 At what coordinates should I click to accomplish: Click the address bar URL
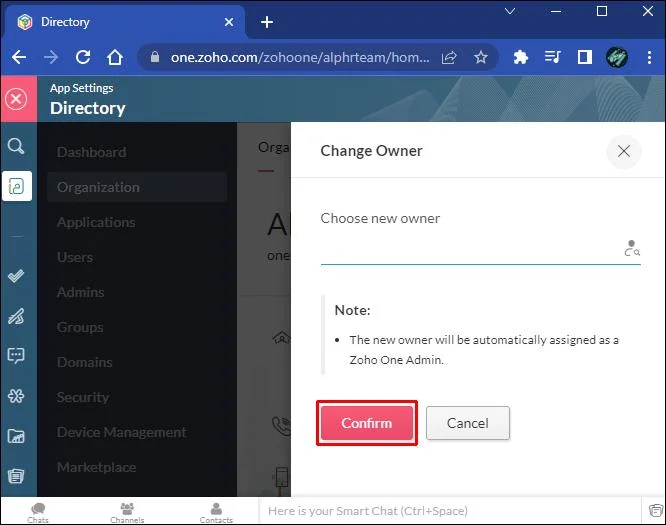tap(299, 57)
